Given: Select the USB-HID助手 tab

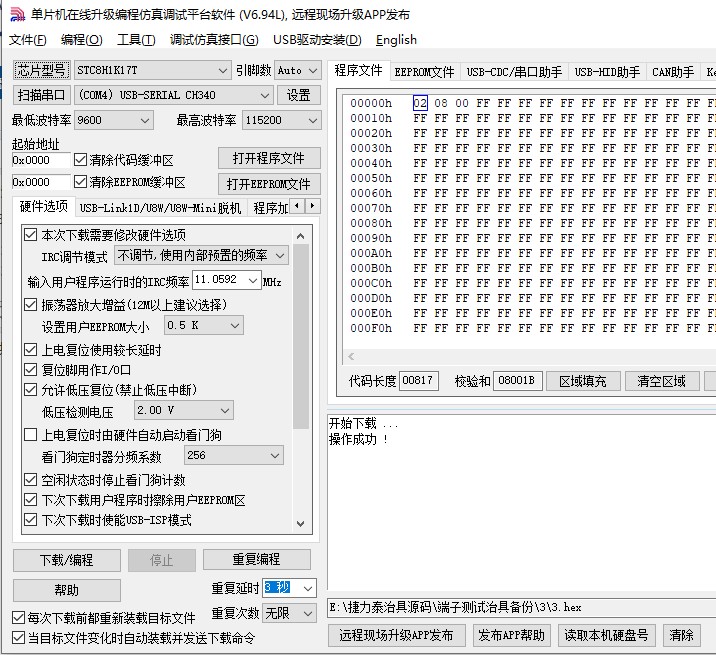Looking at the screenshot, I should [x=607, y=72].
